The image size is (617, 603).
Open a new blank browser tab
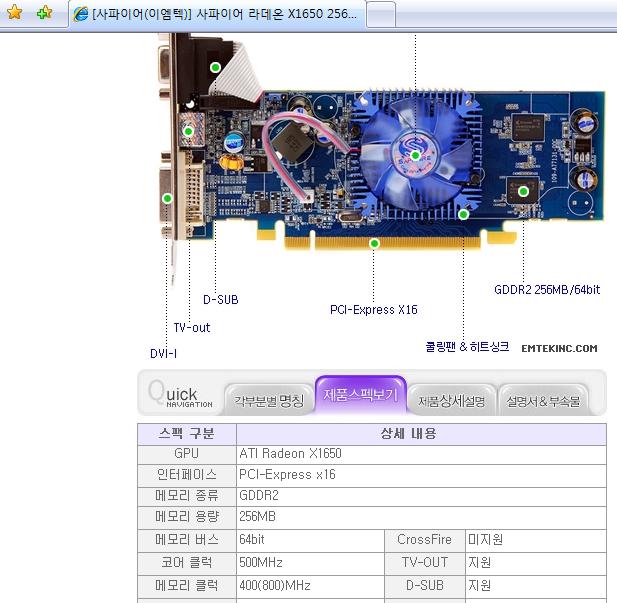pos(381,15)
